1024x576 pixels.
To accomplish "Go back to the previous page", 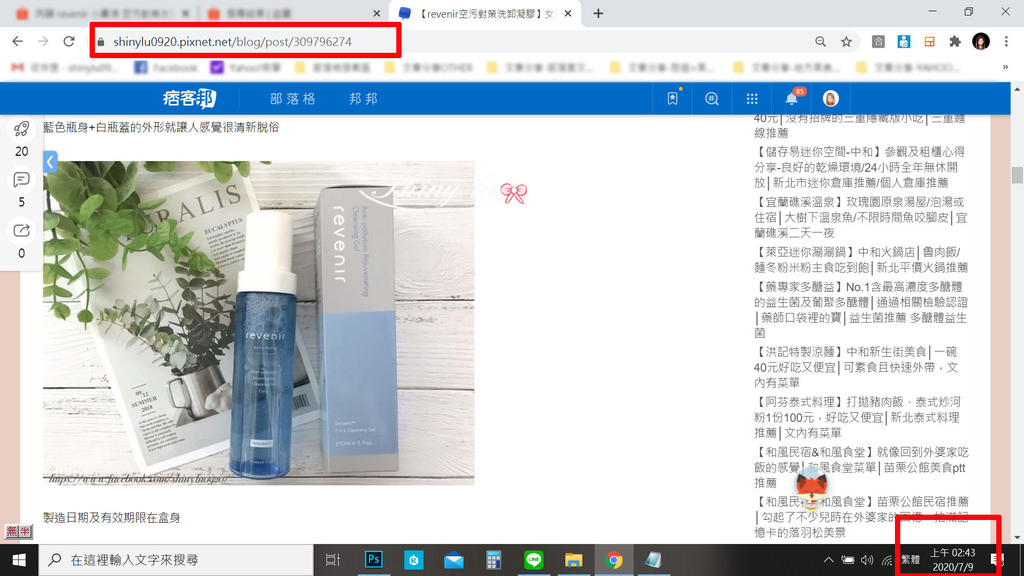I will click(x=18, y=41).
